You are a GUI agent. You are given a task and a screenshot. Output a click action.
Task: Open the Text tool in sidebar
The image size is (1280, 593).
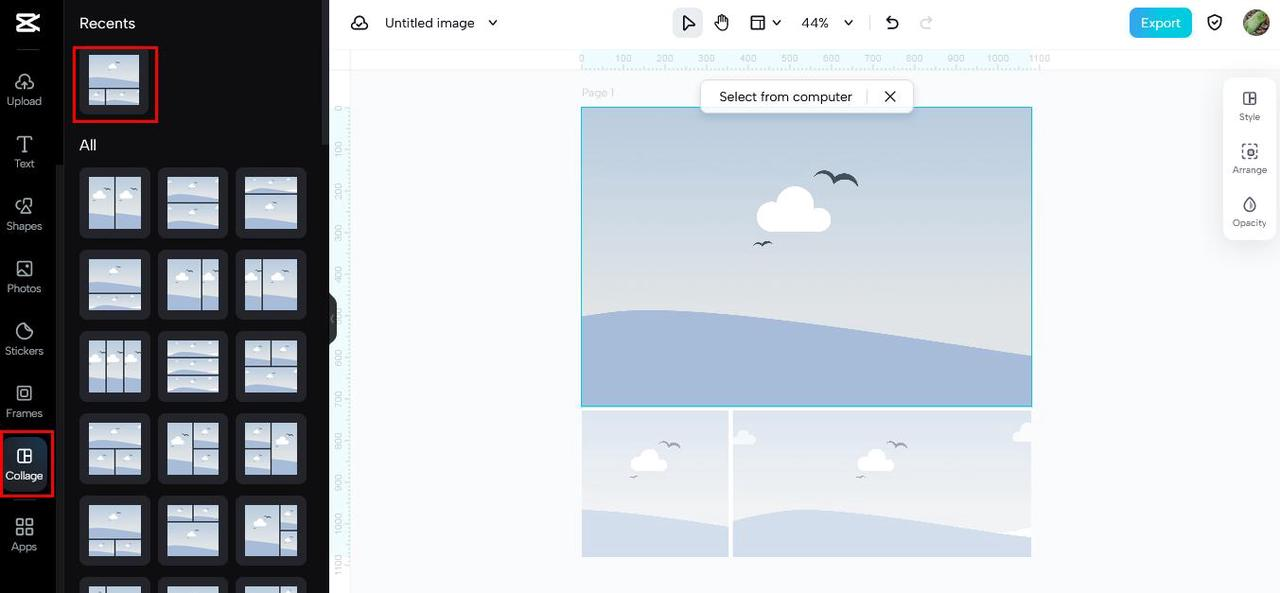tap(24, 152)
